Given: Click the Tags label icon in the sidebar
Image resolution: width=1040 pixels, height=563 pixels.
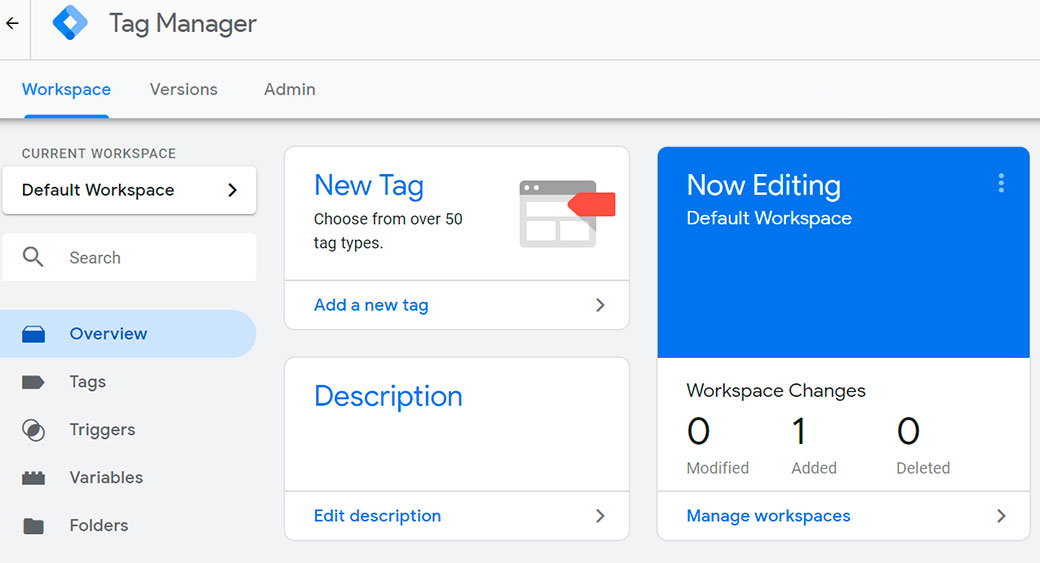Looking at the screenshot, I should click(34, 382).
